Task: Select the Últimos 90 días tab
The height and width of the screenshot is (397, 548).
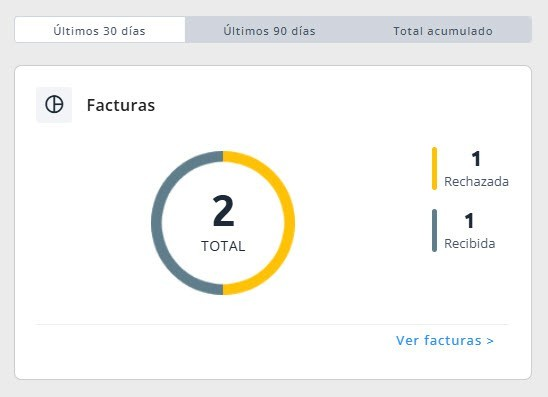Action: pyautogui.click(x=269, y=30)
